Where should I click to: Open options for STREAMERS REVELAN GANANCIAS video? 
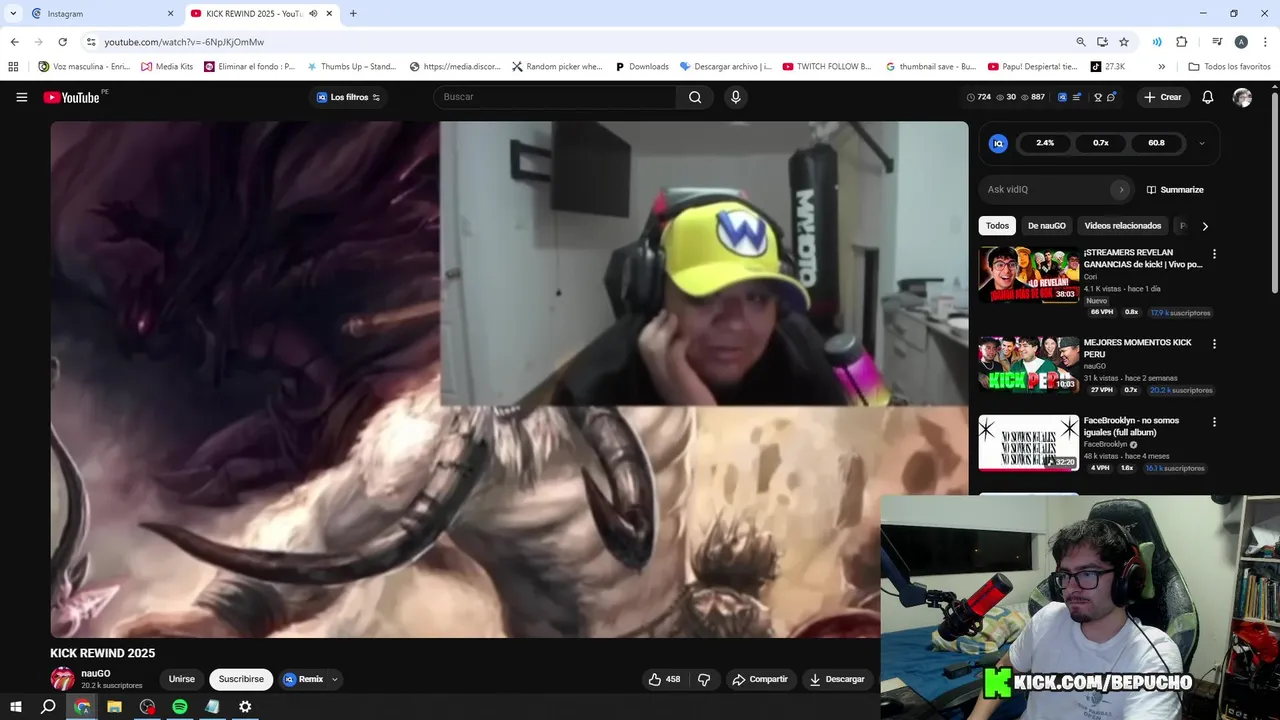point(1214,254)
